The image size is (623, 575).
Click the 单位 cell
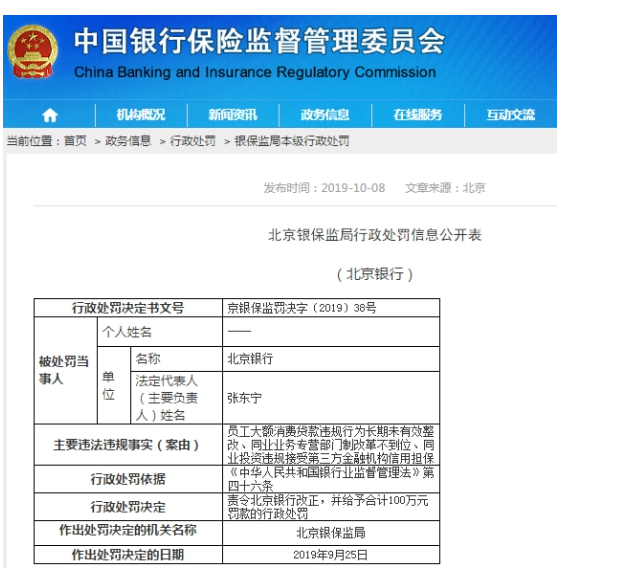click(x=114, y=385)
